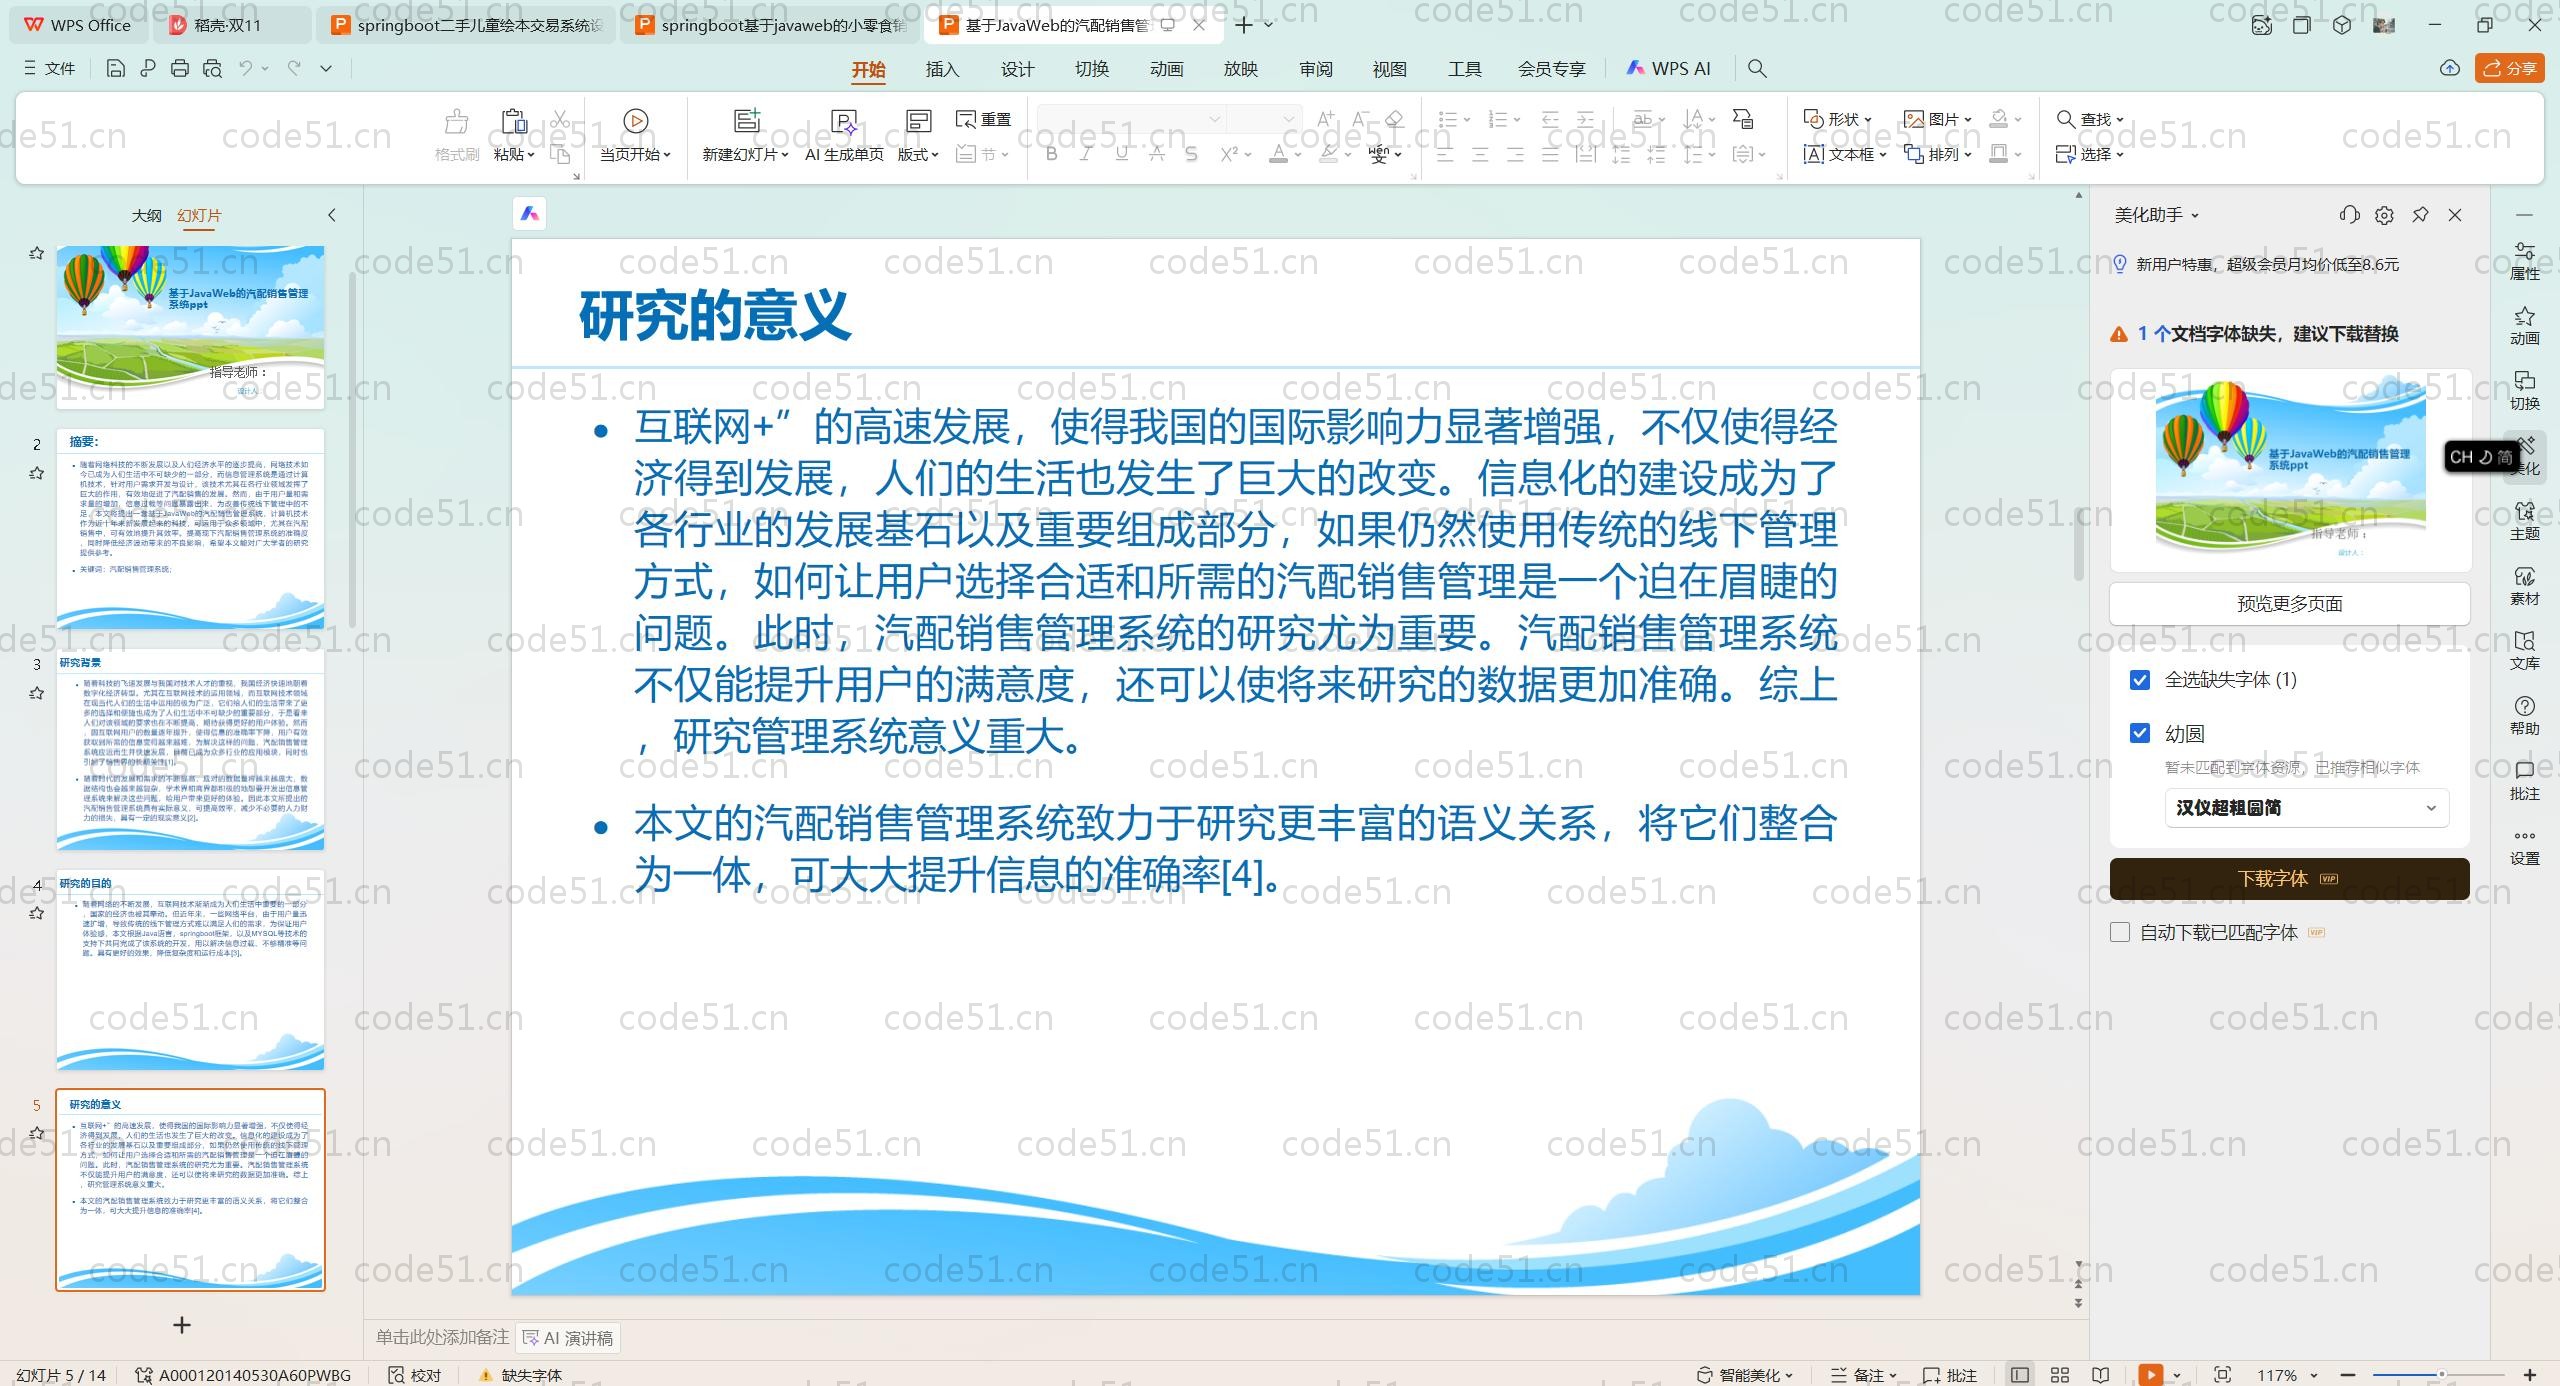2560x1386 pixels.
Task: Open the 素材 materials sidebar panel
Action: pyautogui.click(x=2524, y=585)
